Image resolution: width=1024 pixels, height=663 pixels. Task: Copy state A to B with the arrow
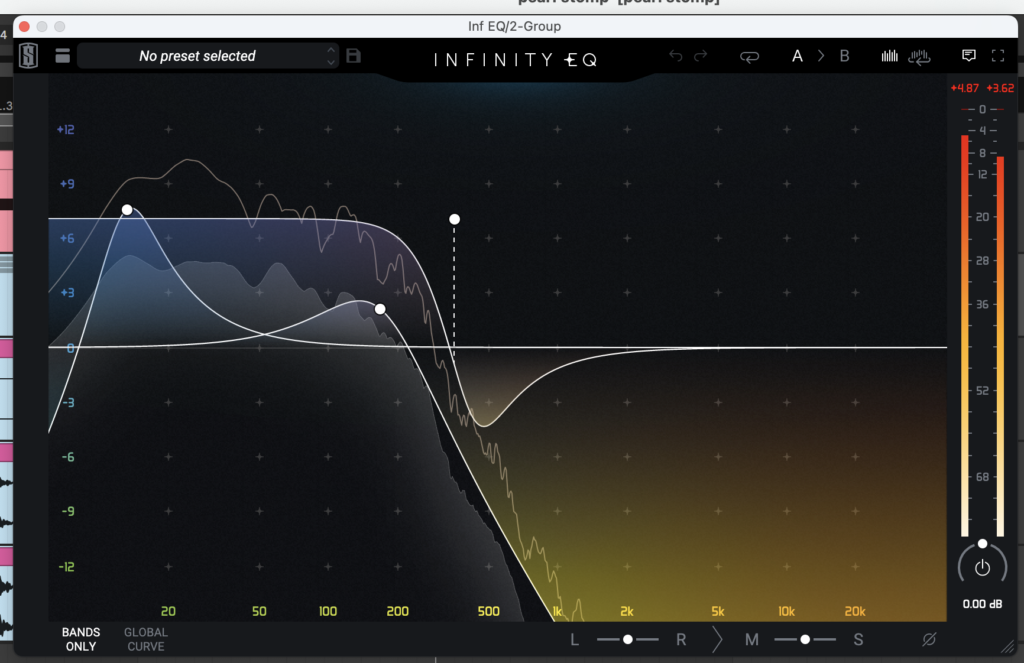coord(821,56)
